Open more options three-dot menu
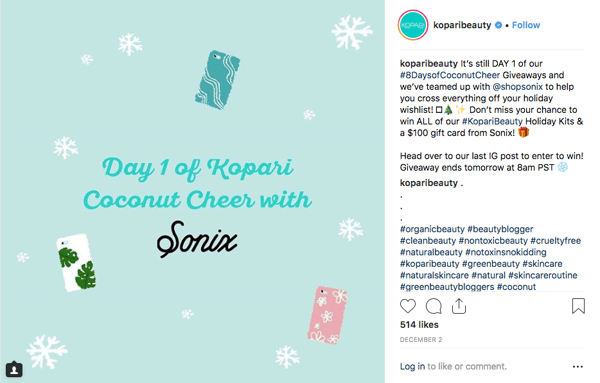Viewport: 600px width, 383px height. pyautogui.click(x=578, y=367)
